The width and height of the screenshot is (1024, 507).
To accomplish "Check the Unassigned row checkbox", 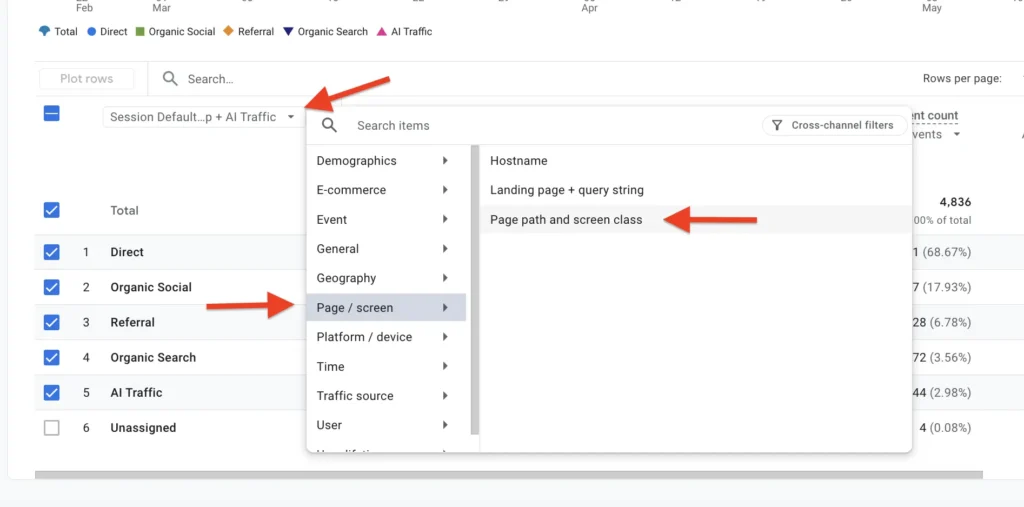I will [52, 428].
